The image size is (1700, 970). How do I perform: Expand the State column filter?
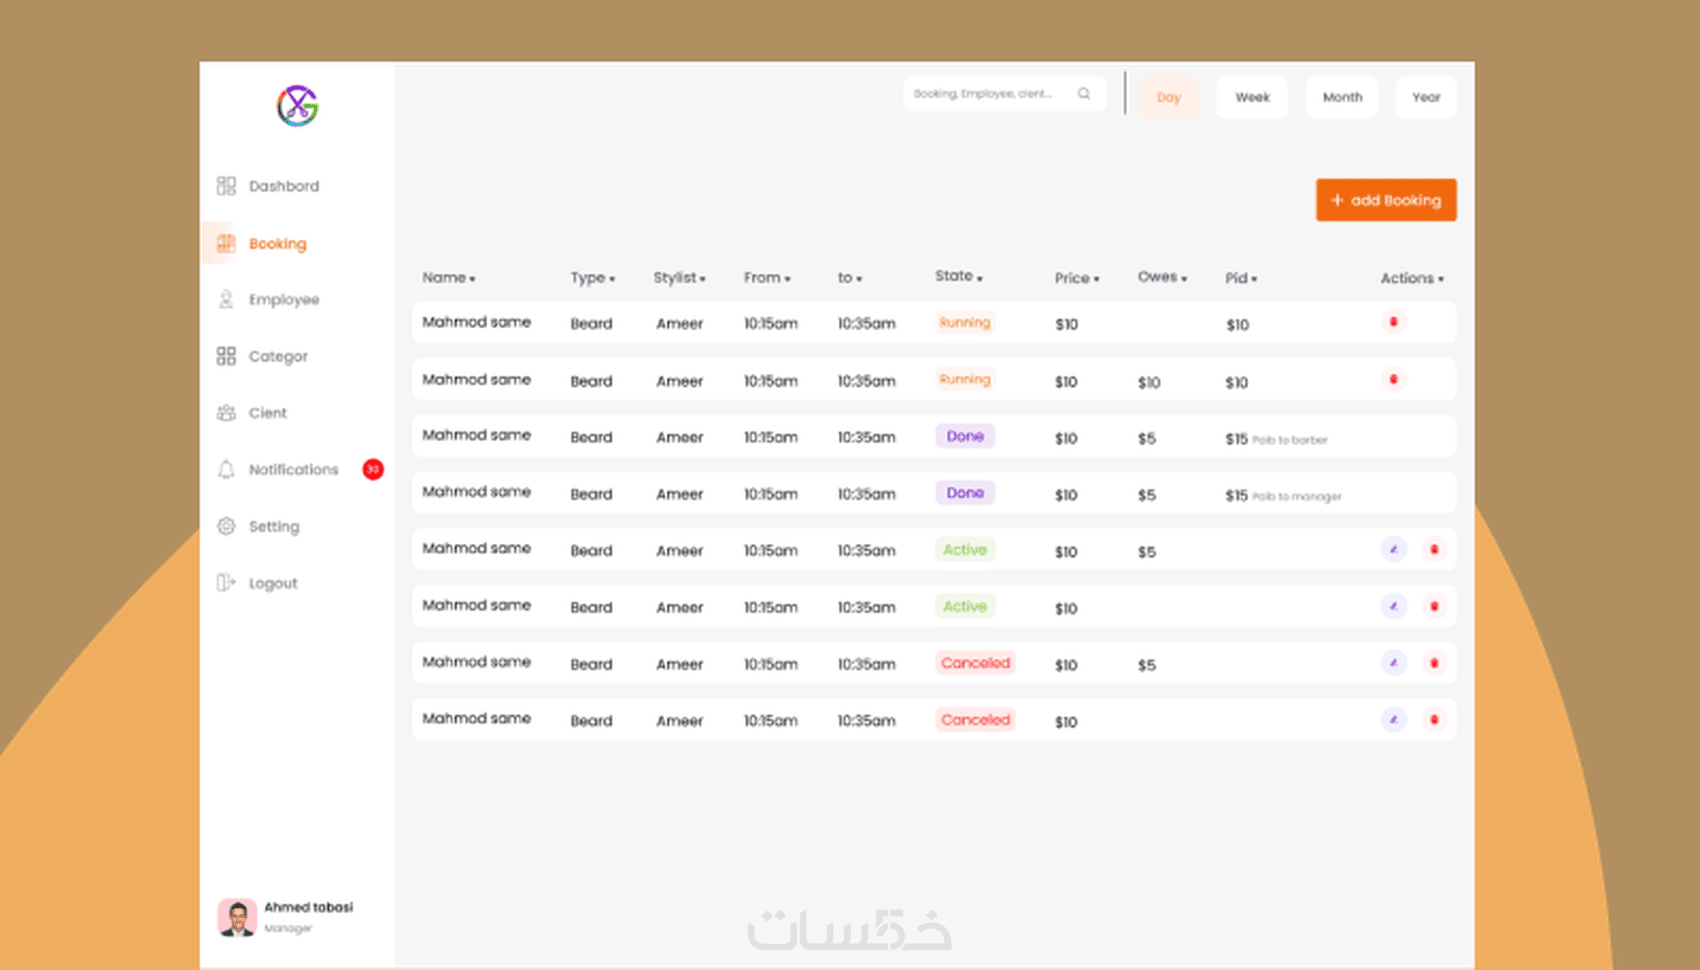tap(980, 278)
